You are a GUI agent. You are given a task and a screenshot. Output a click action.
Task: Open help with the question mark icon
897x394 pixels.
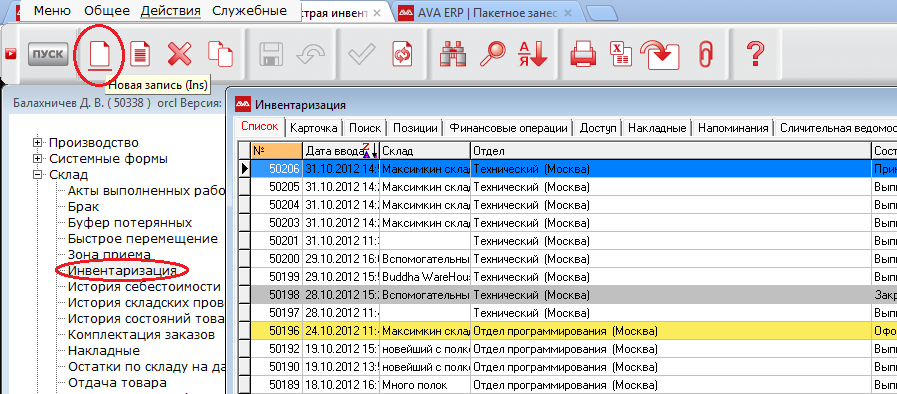[x=756, y=54]
